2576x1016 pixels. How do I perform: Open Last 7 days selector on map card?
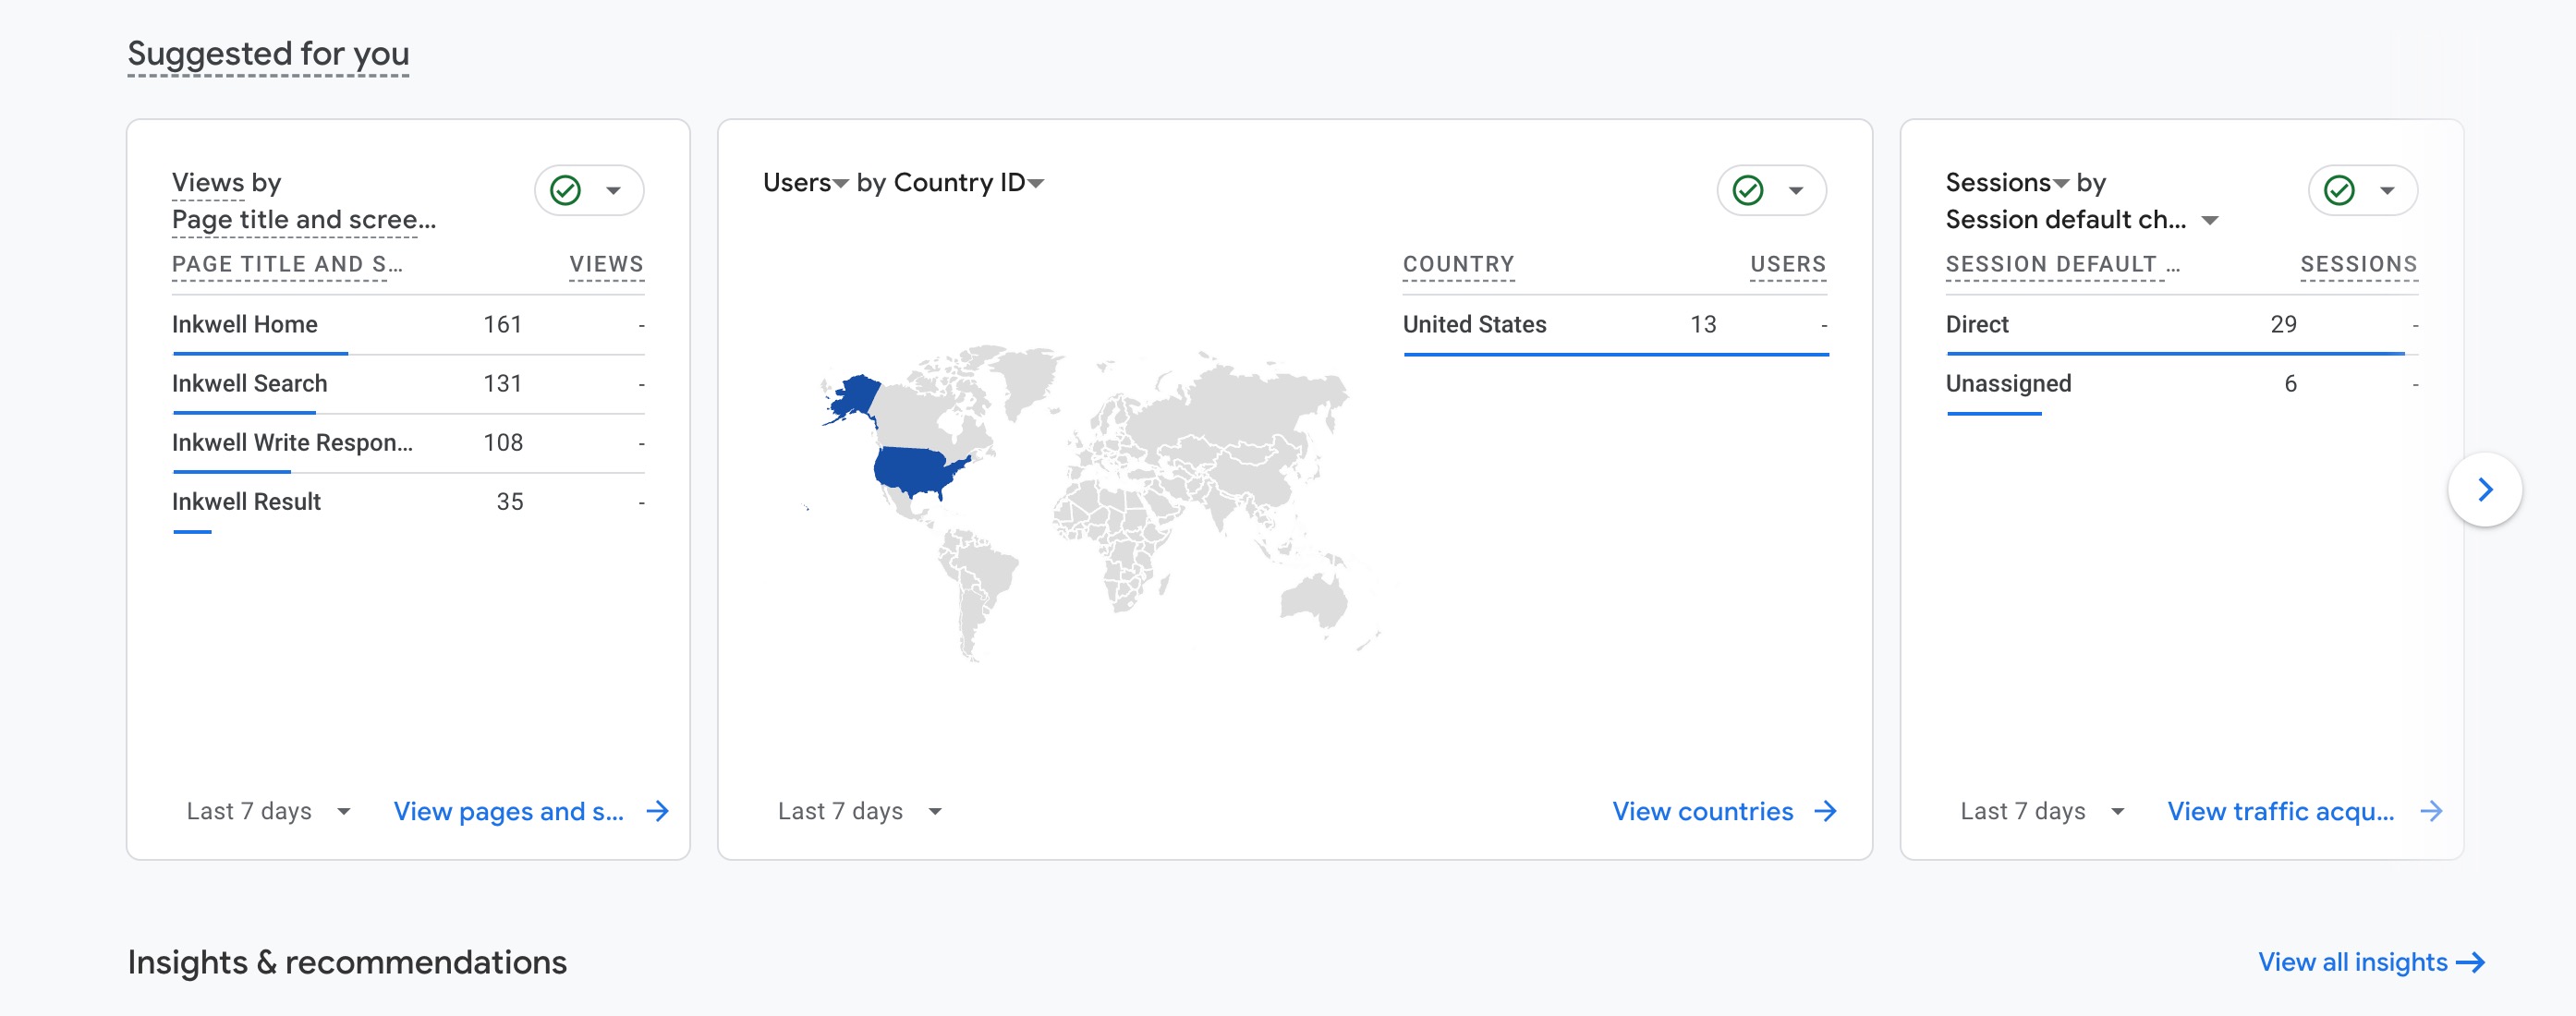point(860,811)
